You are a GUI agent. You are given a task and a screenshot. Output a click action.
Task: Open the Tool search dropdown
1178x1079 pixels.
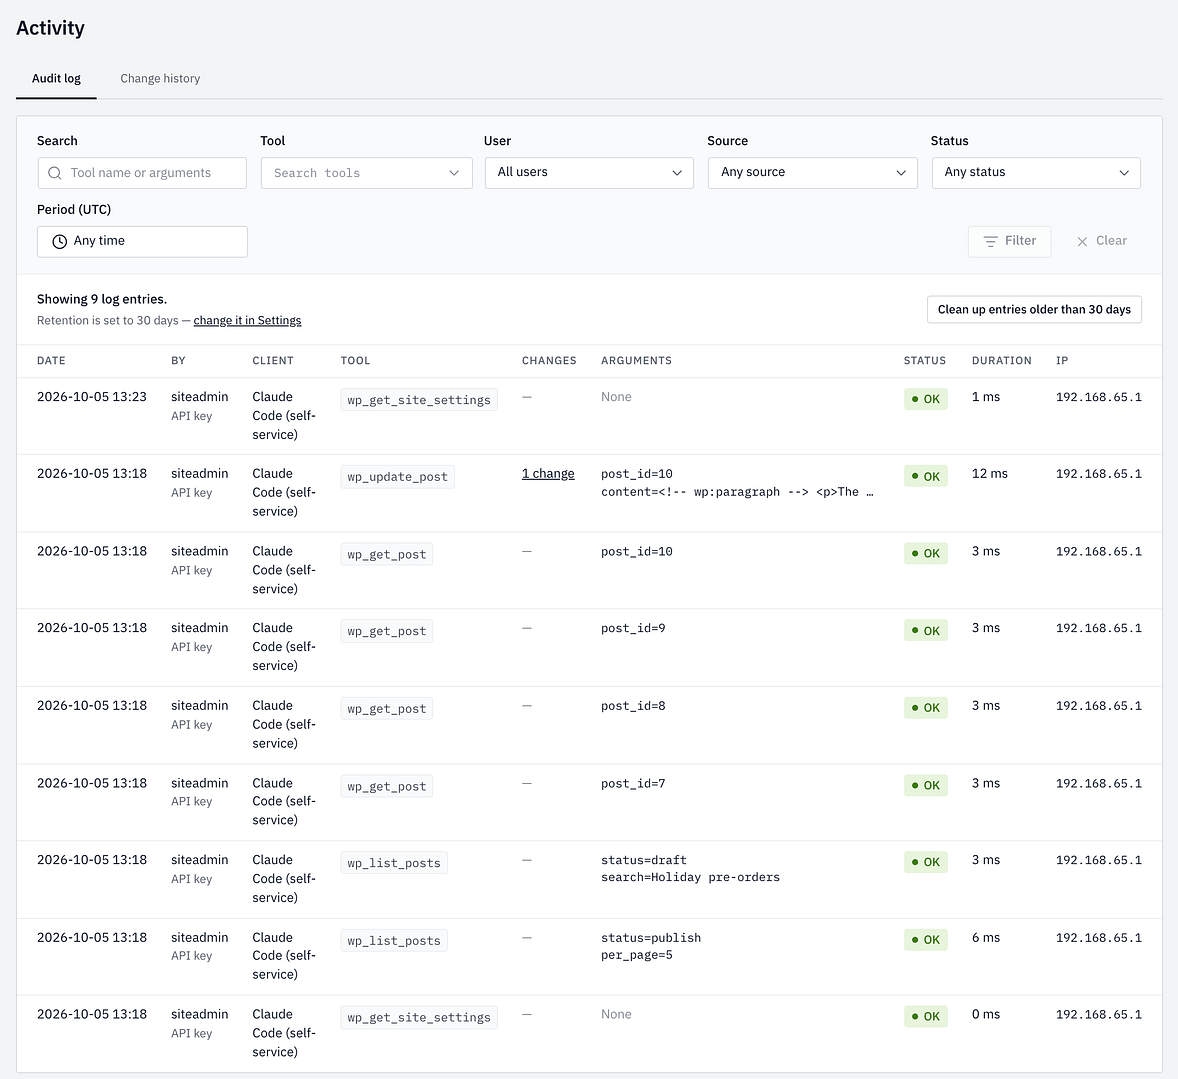(x=367, y=173)
